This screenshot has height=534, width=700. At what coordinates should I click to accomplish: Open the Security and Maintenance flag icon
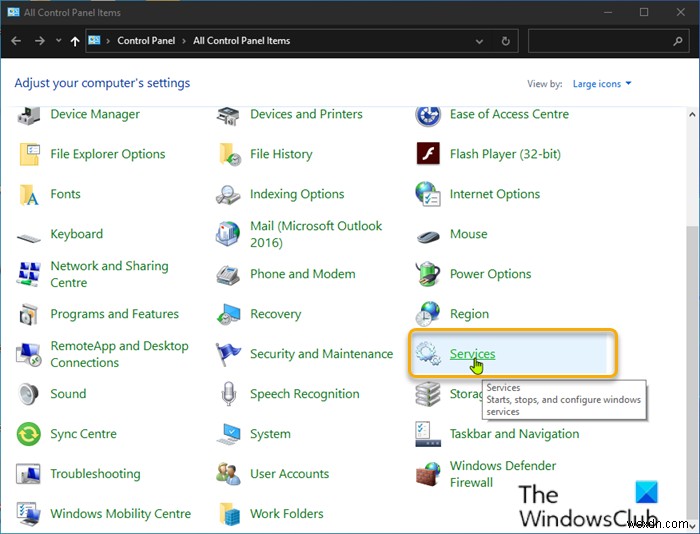(x=228, y=355)
